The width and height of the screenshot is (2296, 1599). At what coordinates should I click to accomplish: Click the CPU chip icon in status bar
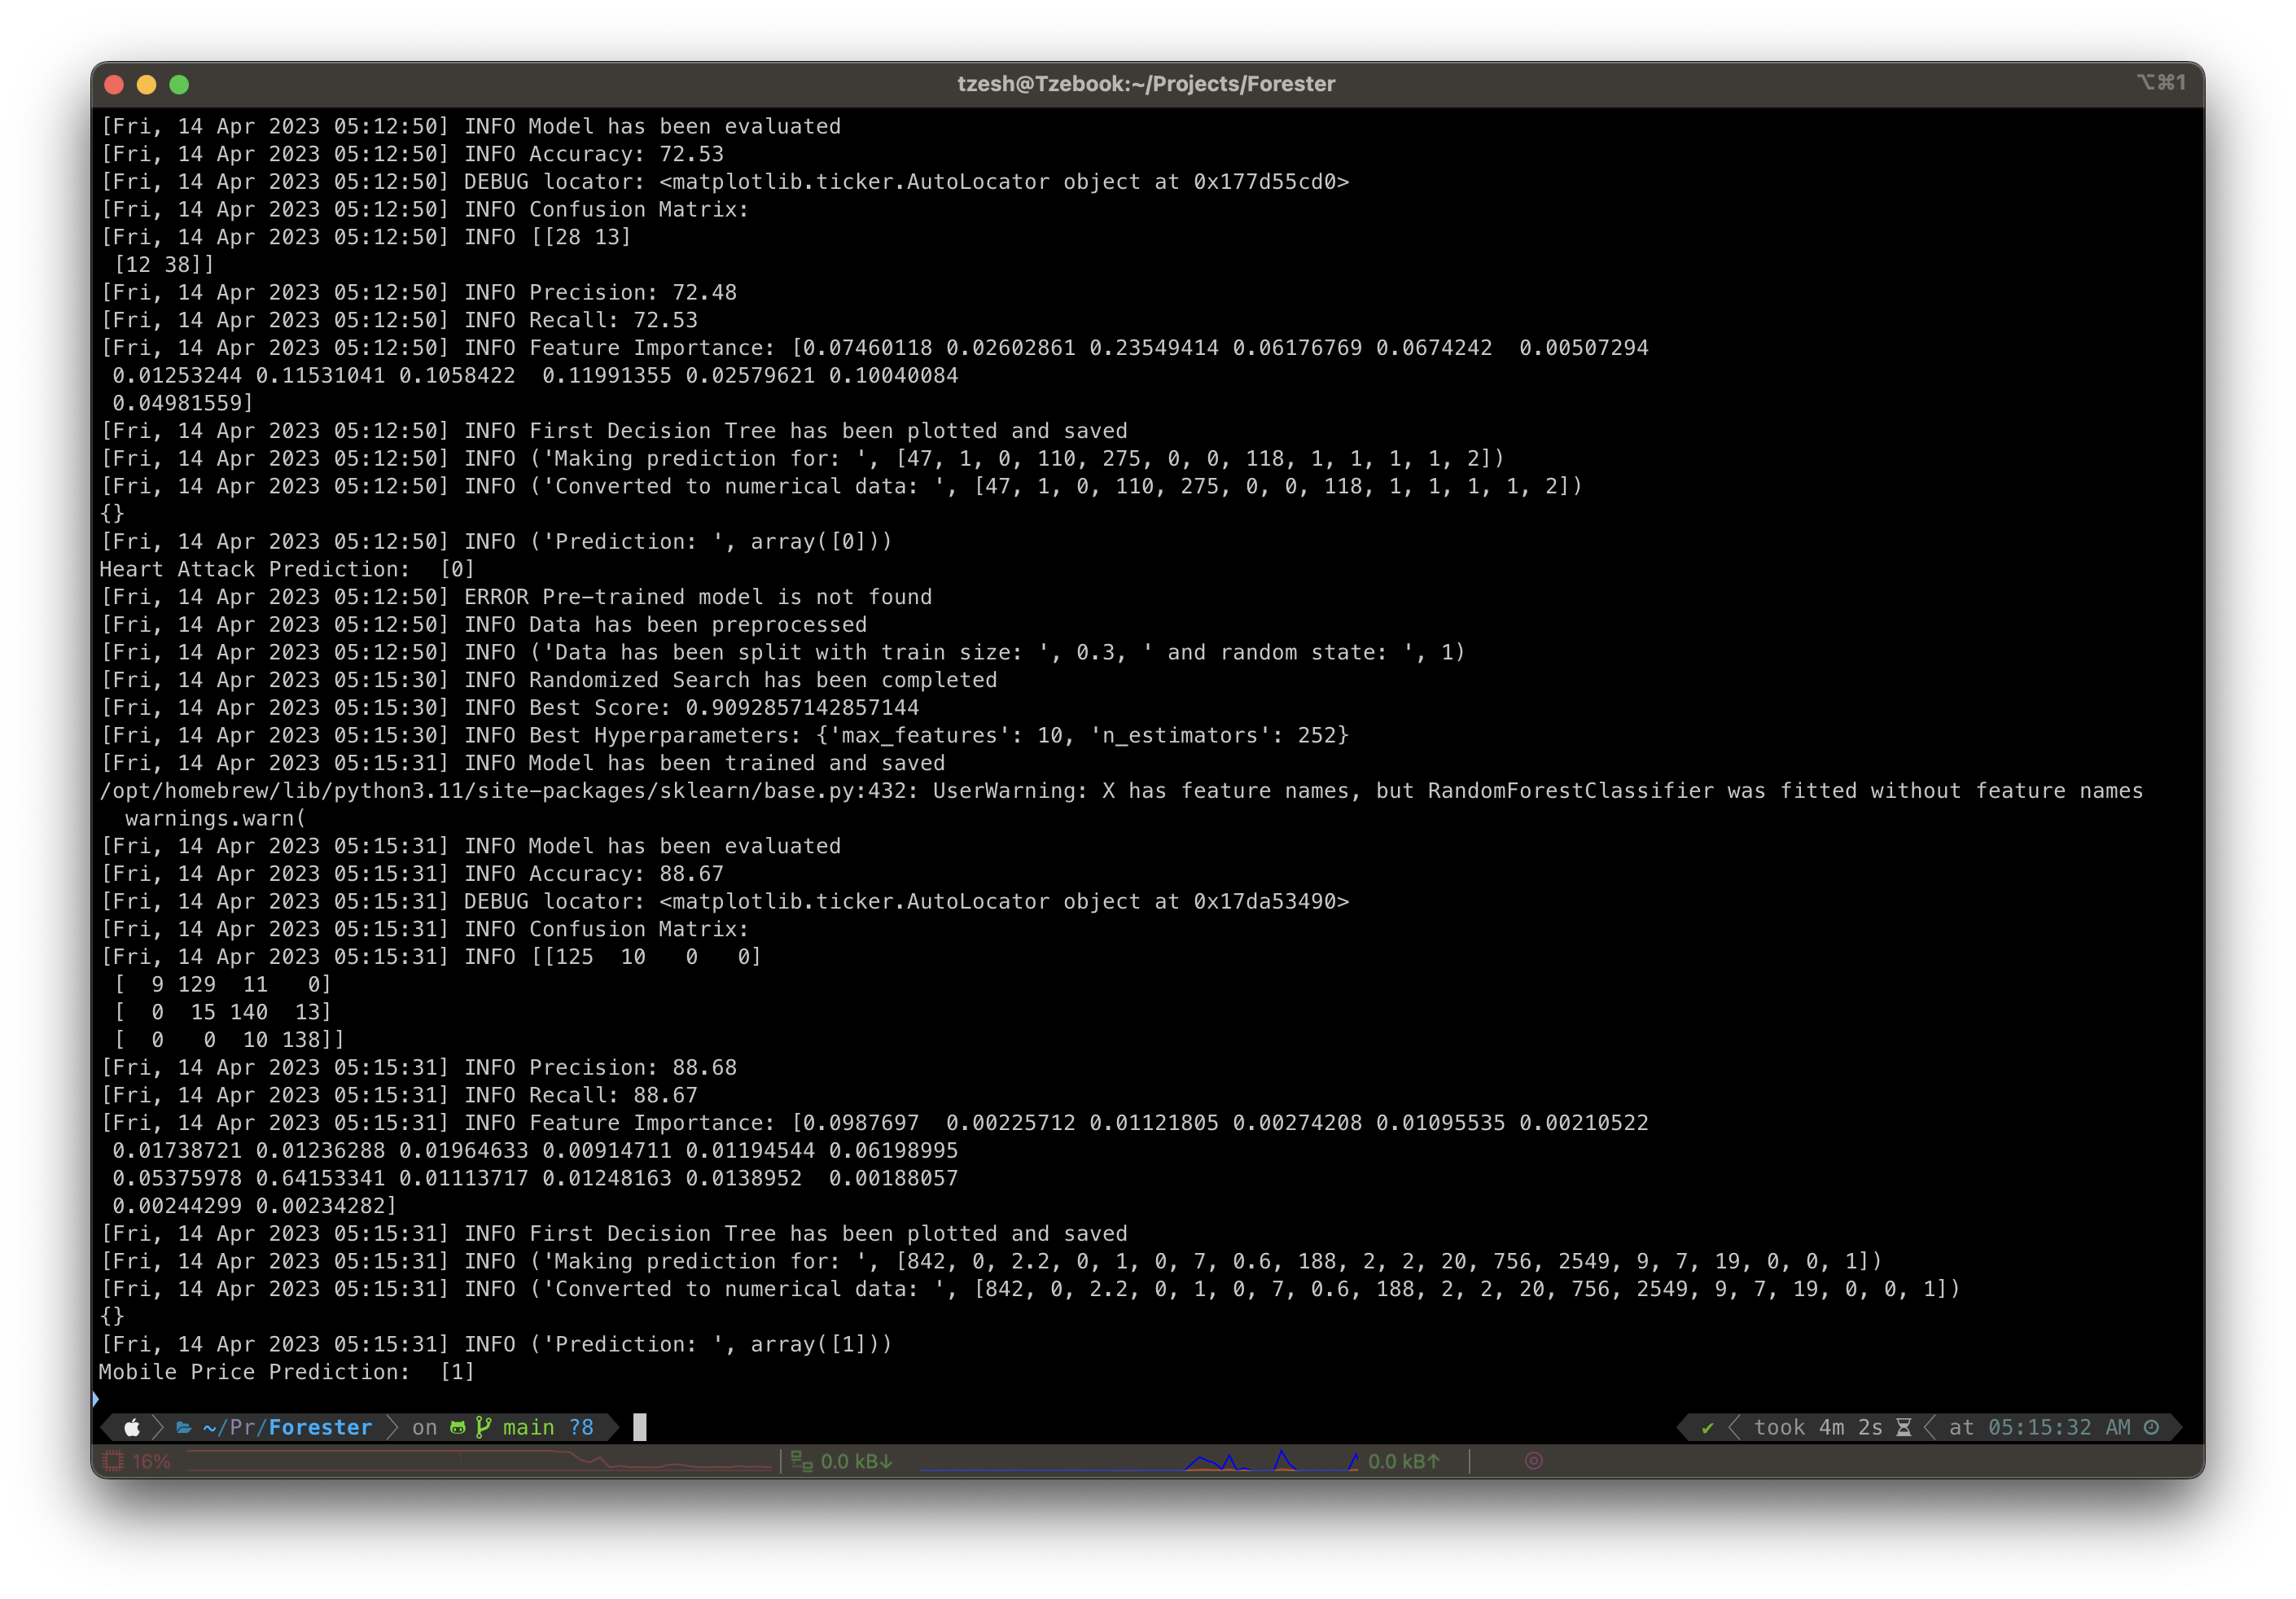point(113,1461)
